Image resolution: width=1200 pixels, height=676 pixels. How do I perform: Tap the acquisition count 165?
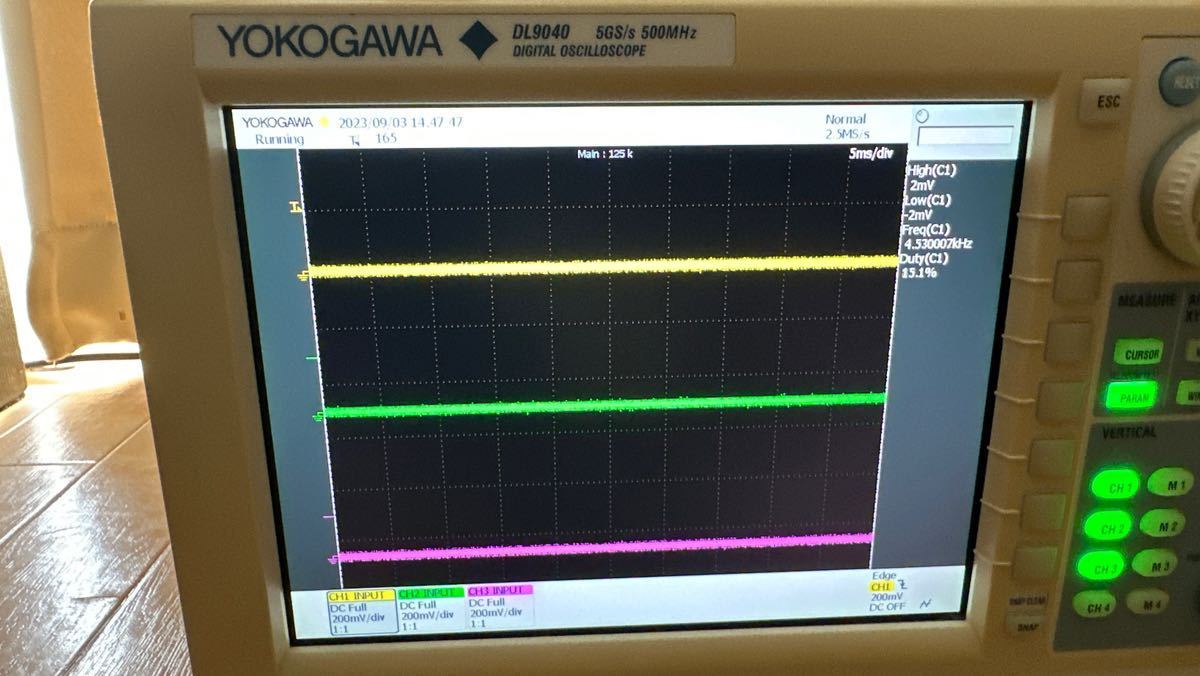[385, 138]
